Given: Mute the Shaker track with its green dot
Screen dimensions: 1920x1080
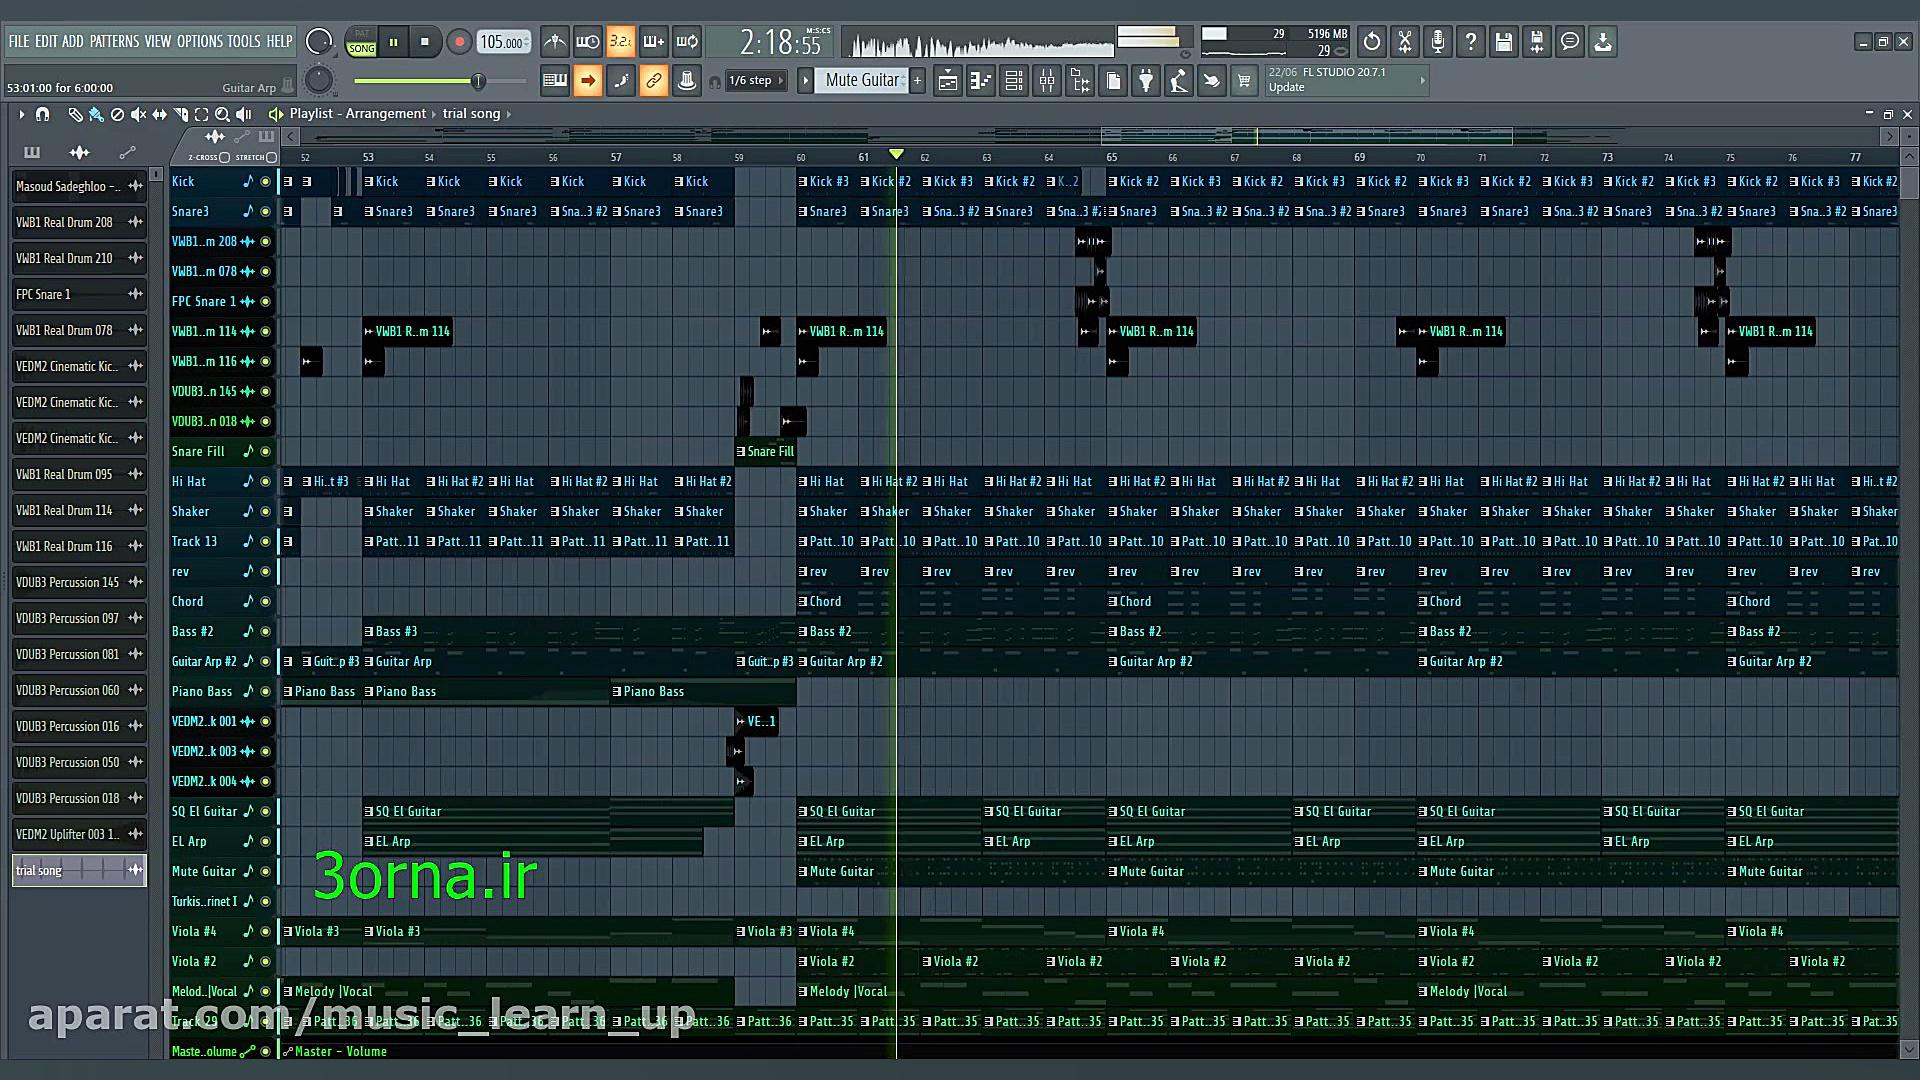Looking at the screenshot, I should (265, 512).
